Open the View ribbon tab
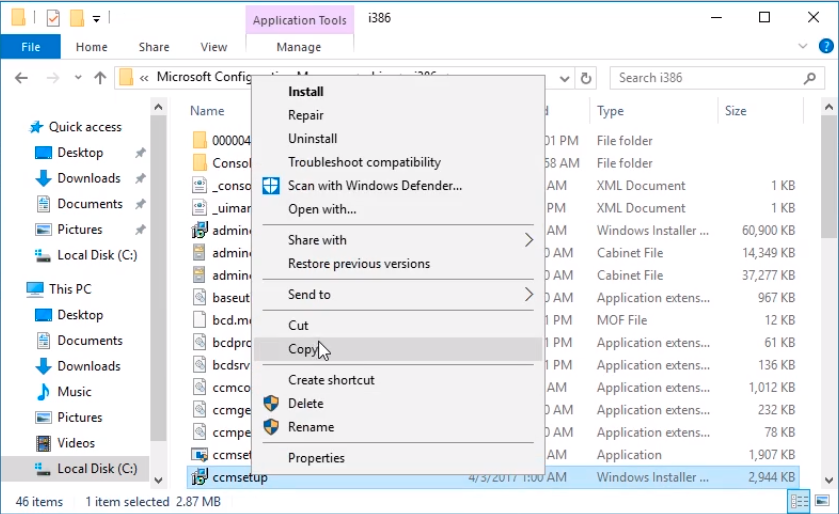The height and width of the screenshot is (514, 839). [x=214, y=47]
